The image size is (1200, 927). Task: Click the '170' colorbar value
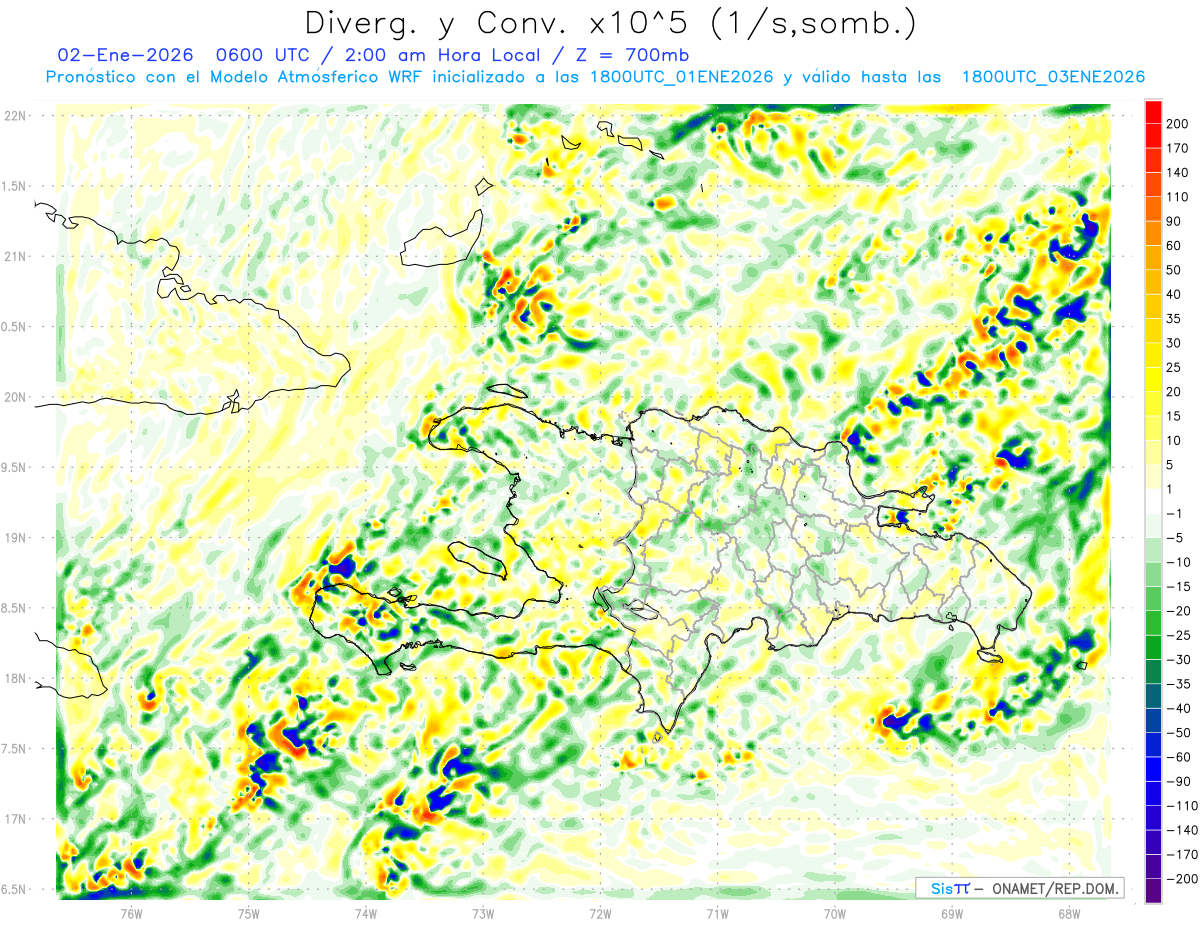(x=1177, y=148)
